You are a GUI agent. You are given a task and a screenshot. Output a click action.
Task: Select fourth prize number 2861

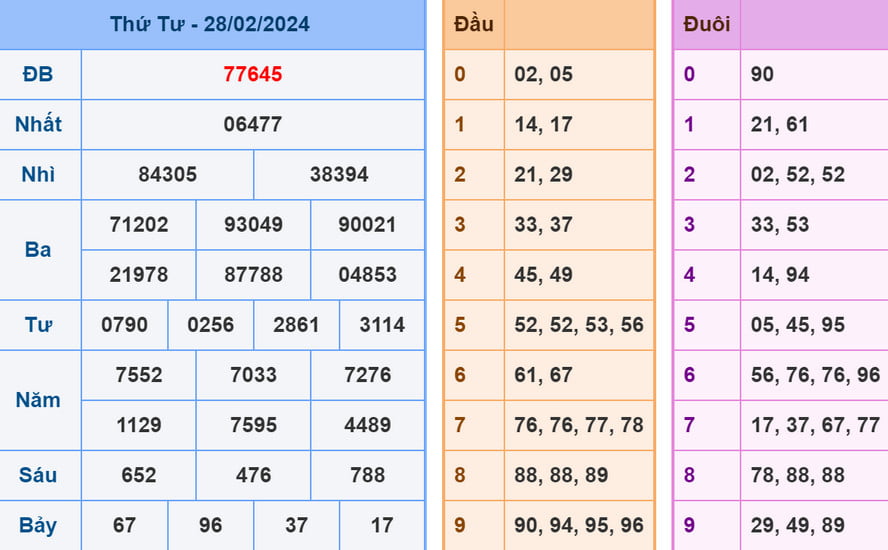point(296,324)
